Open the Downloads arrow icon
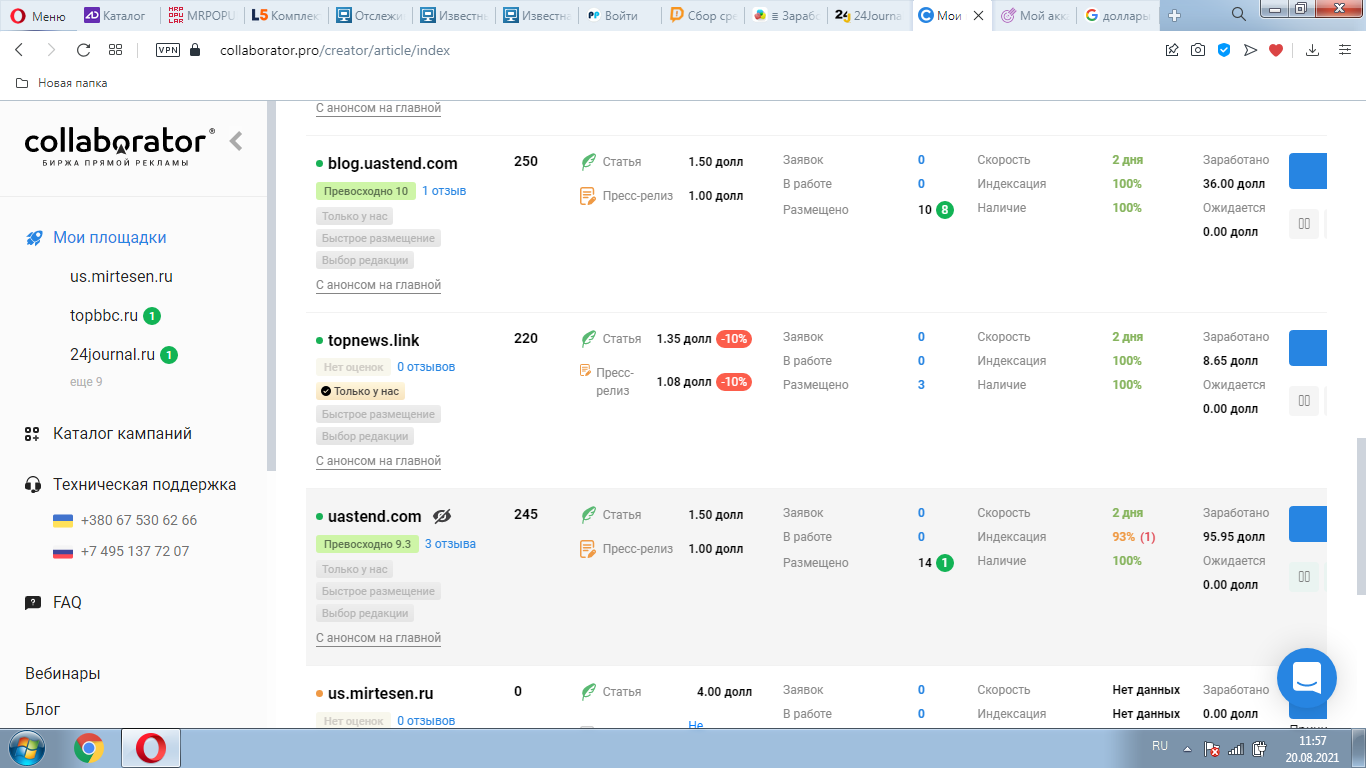The image size is (1366, 768). tap(1313, 50)
